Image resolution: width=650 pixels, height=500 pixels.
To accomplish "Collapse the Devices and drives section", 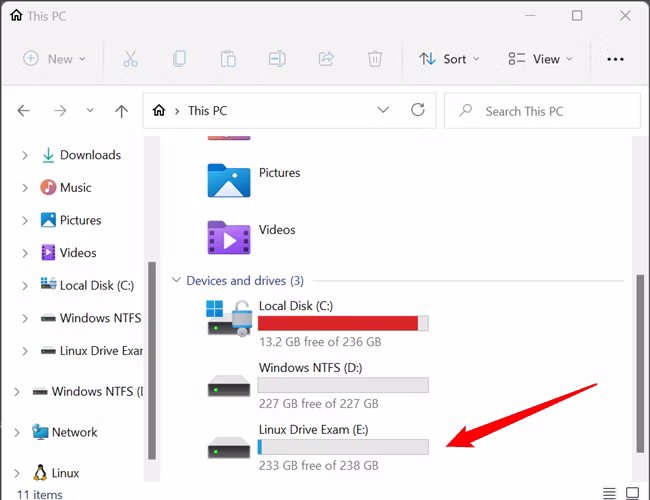I will 176,280.
